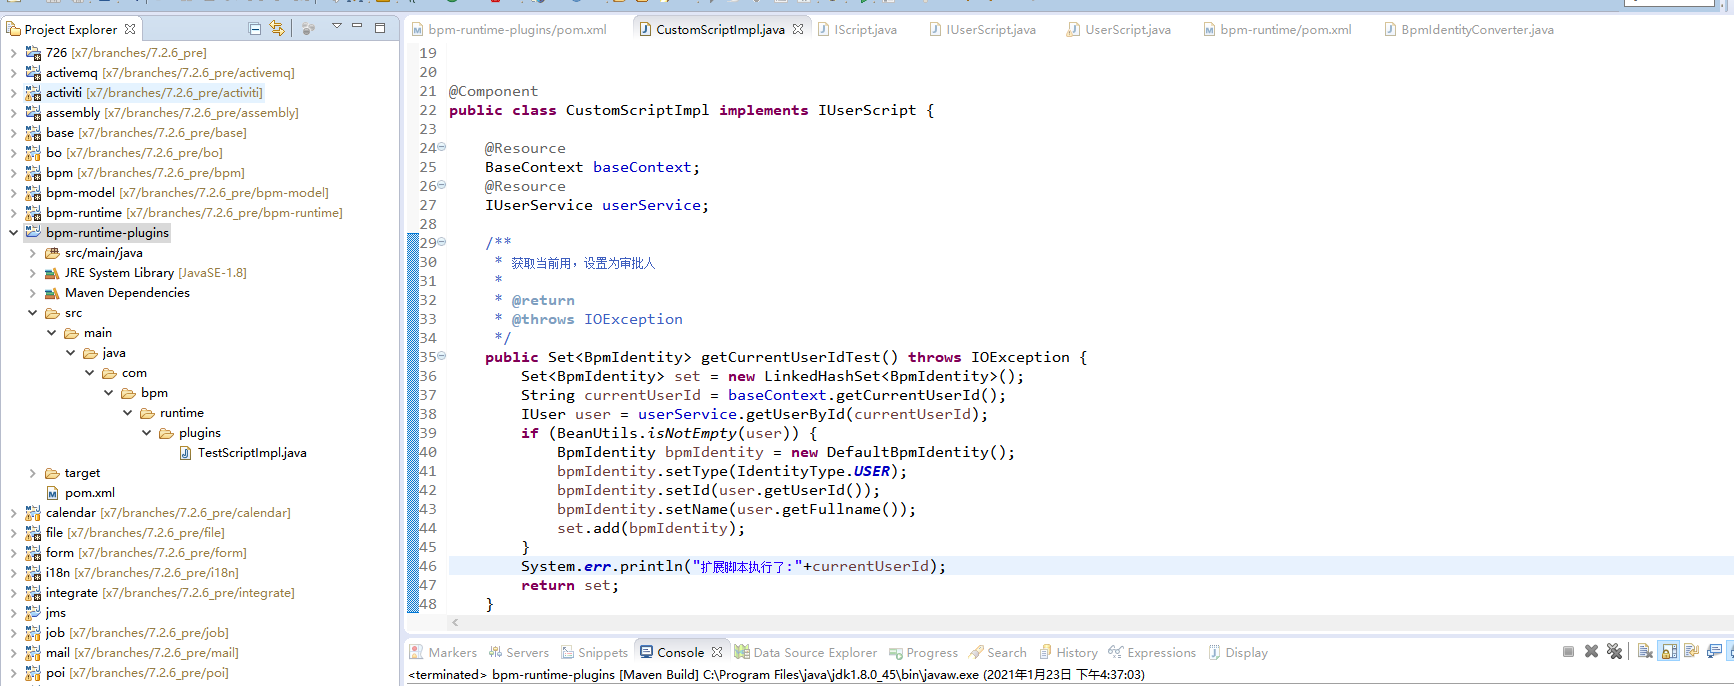Viewport: 1734px width, 686px height.
Task: Close the CustomScriptImpl.java editor tab
Action: 798,30
